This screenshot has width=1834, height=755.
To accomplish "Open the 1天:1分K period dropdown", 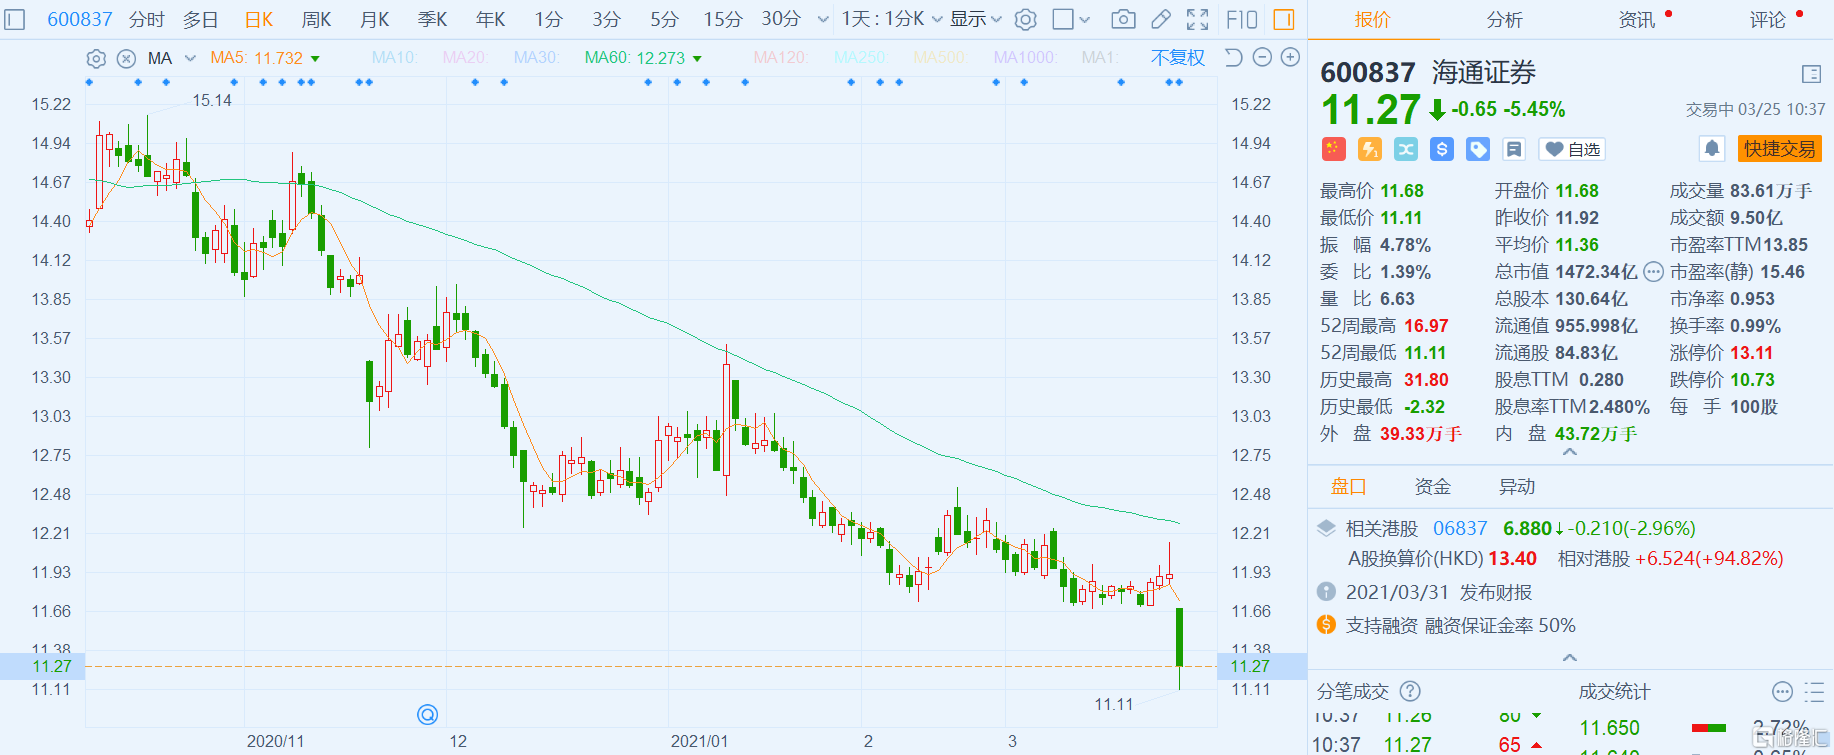I will tap(891, 19).
